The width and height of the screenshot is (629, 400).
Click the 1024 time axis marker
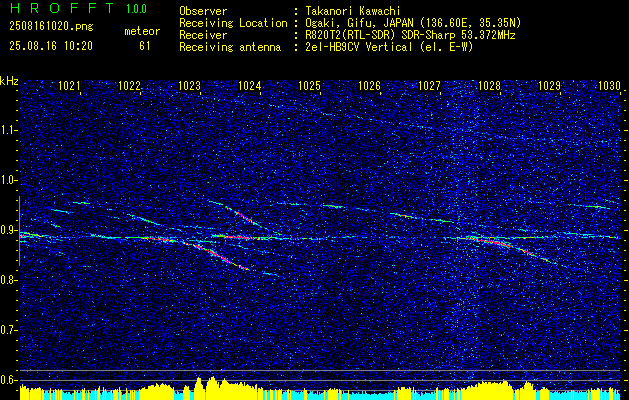(x=250, y=85)
